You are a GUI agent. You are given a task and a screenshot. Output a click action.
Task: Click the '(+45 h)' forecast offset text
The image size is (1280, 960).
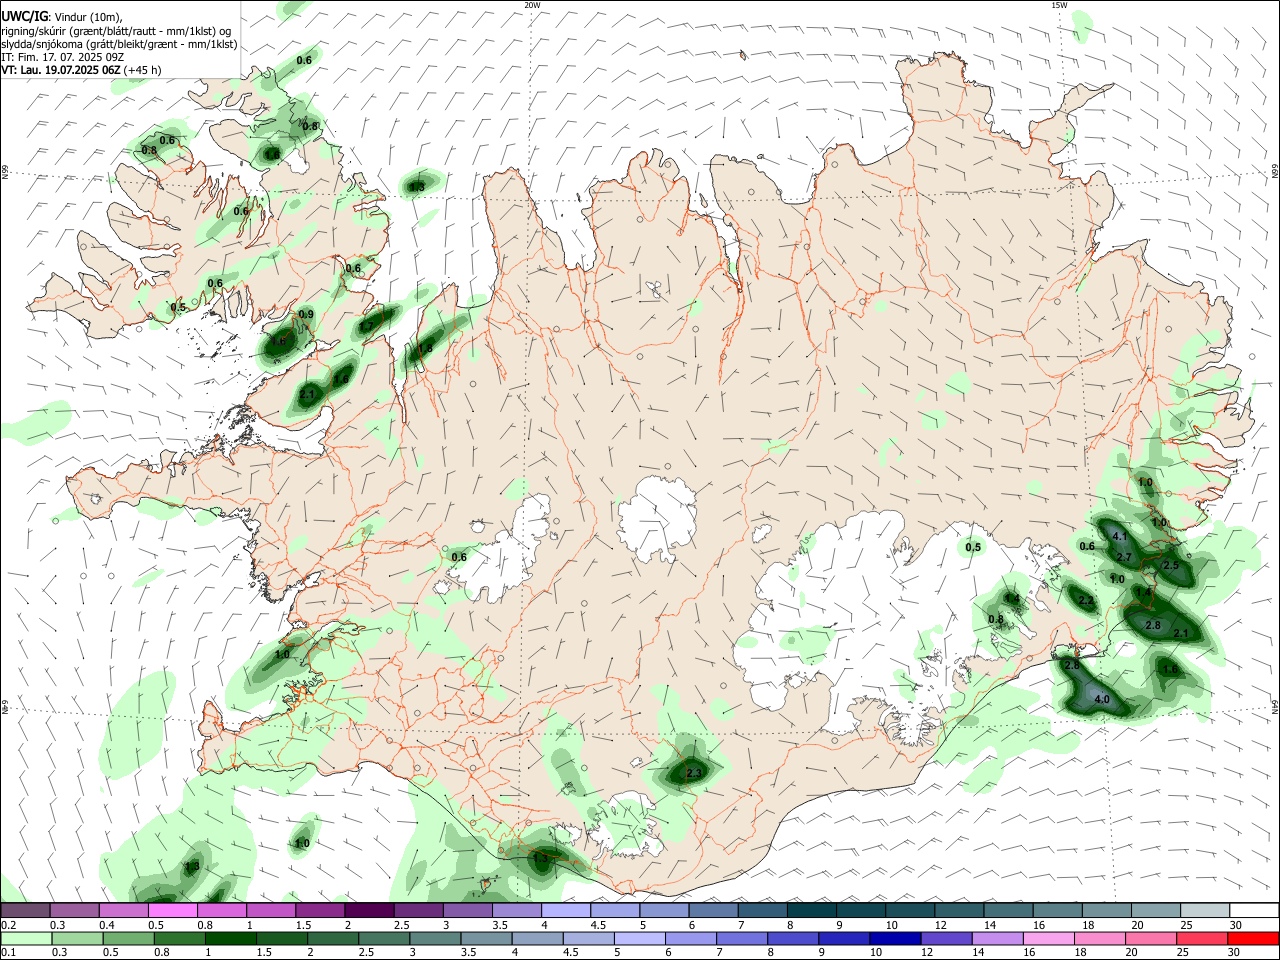pyautogui.click(x=143, y=70)
